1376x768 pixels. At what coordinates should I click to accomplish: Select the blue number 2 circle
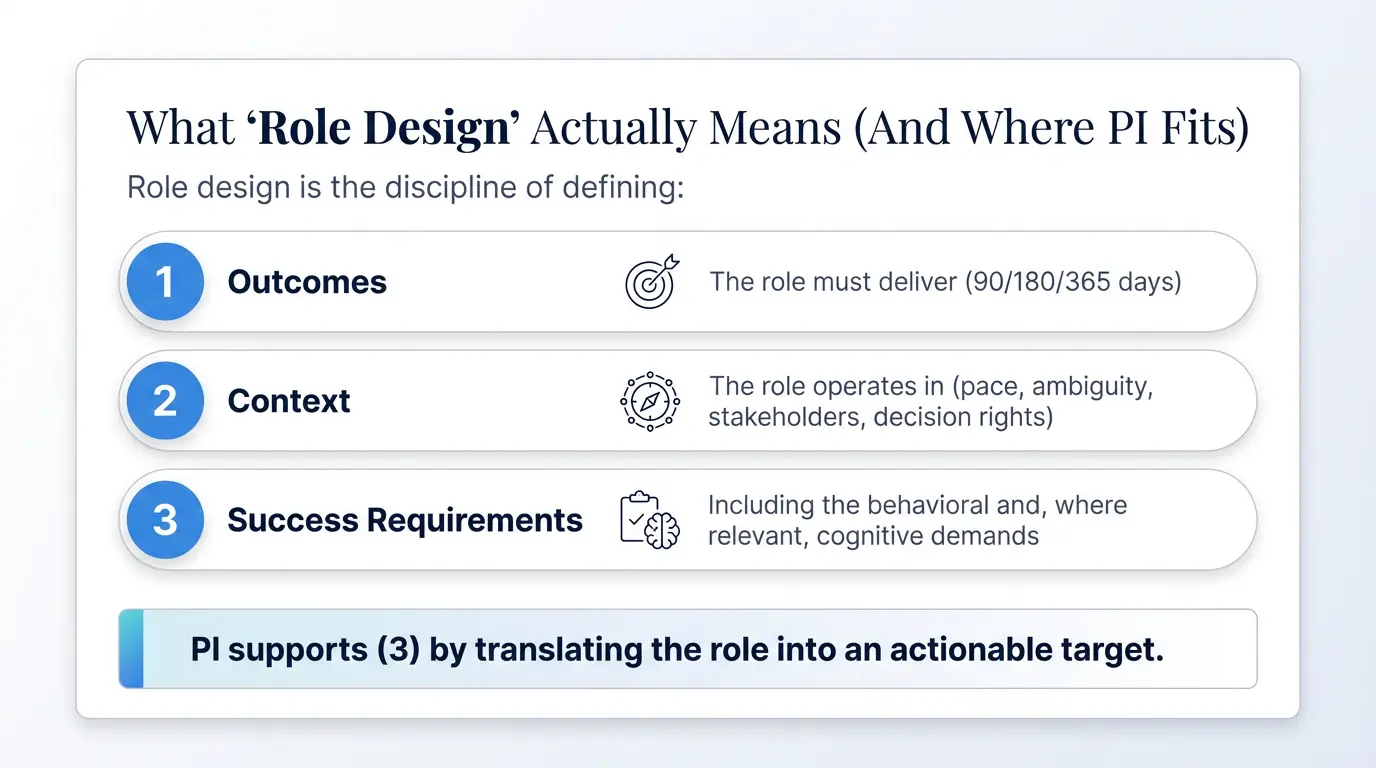pos(165,401)
